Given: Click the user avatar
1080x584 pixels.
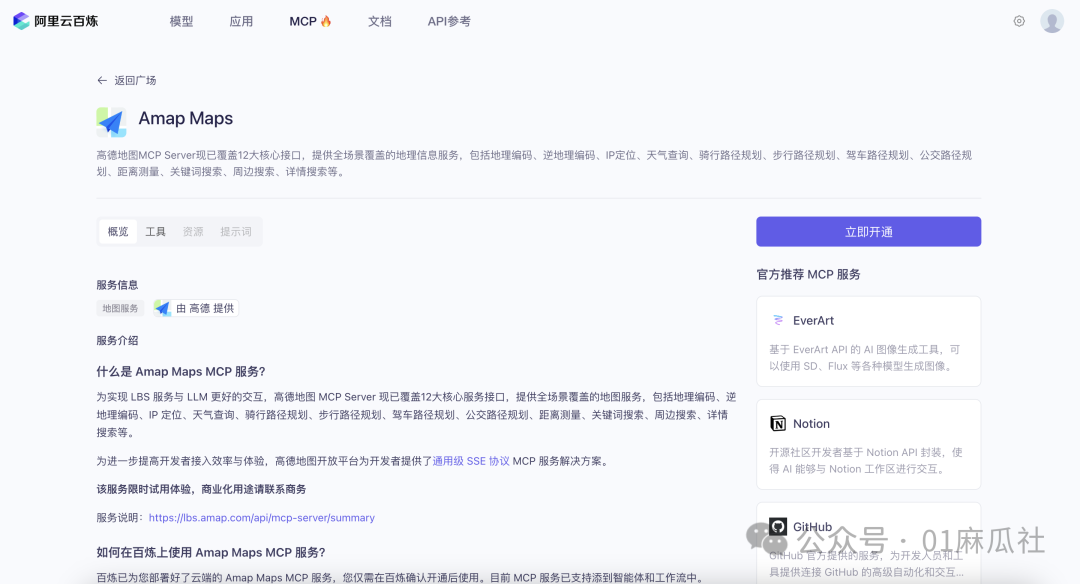Looking at the screenshot, I should click(x=1052, y=20).
